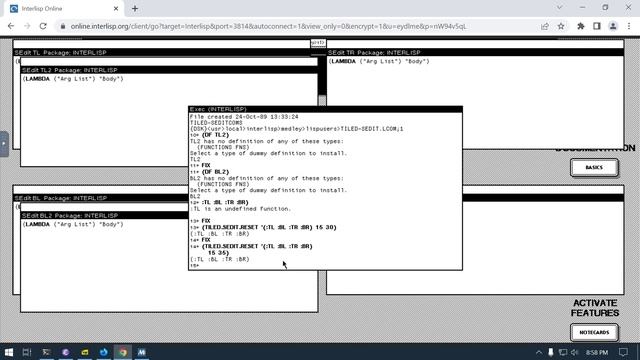Click the NOTECARDS feature button

(x=594, y=332)
